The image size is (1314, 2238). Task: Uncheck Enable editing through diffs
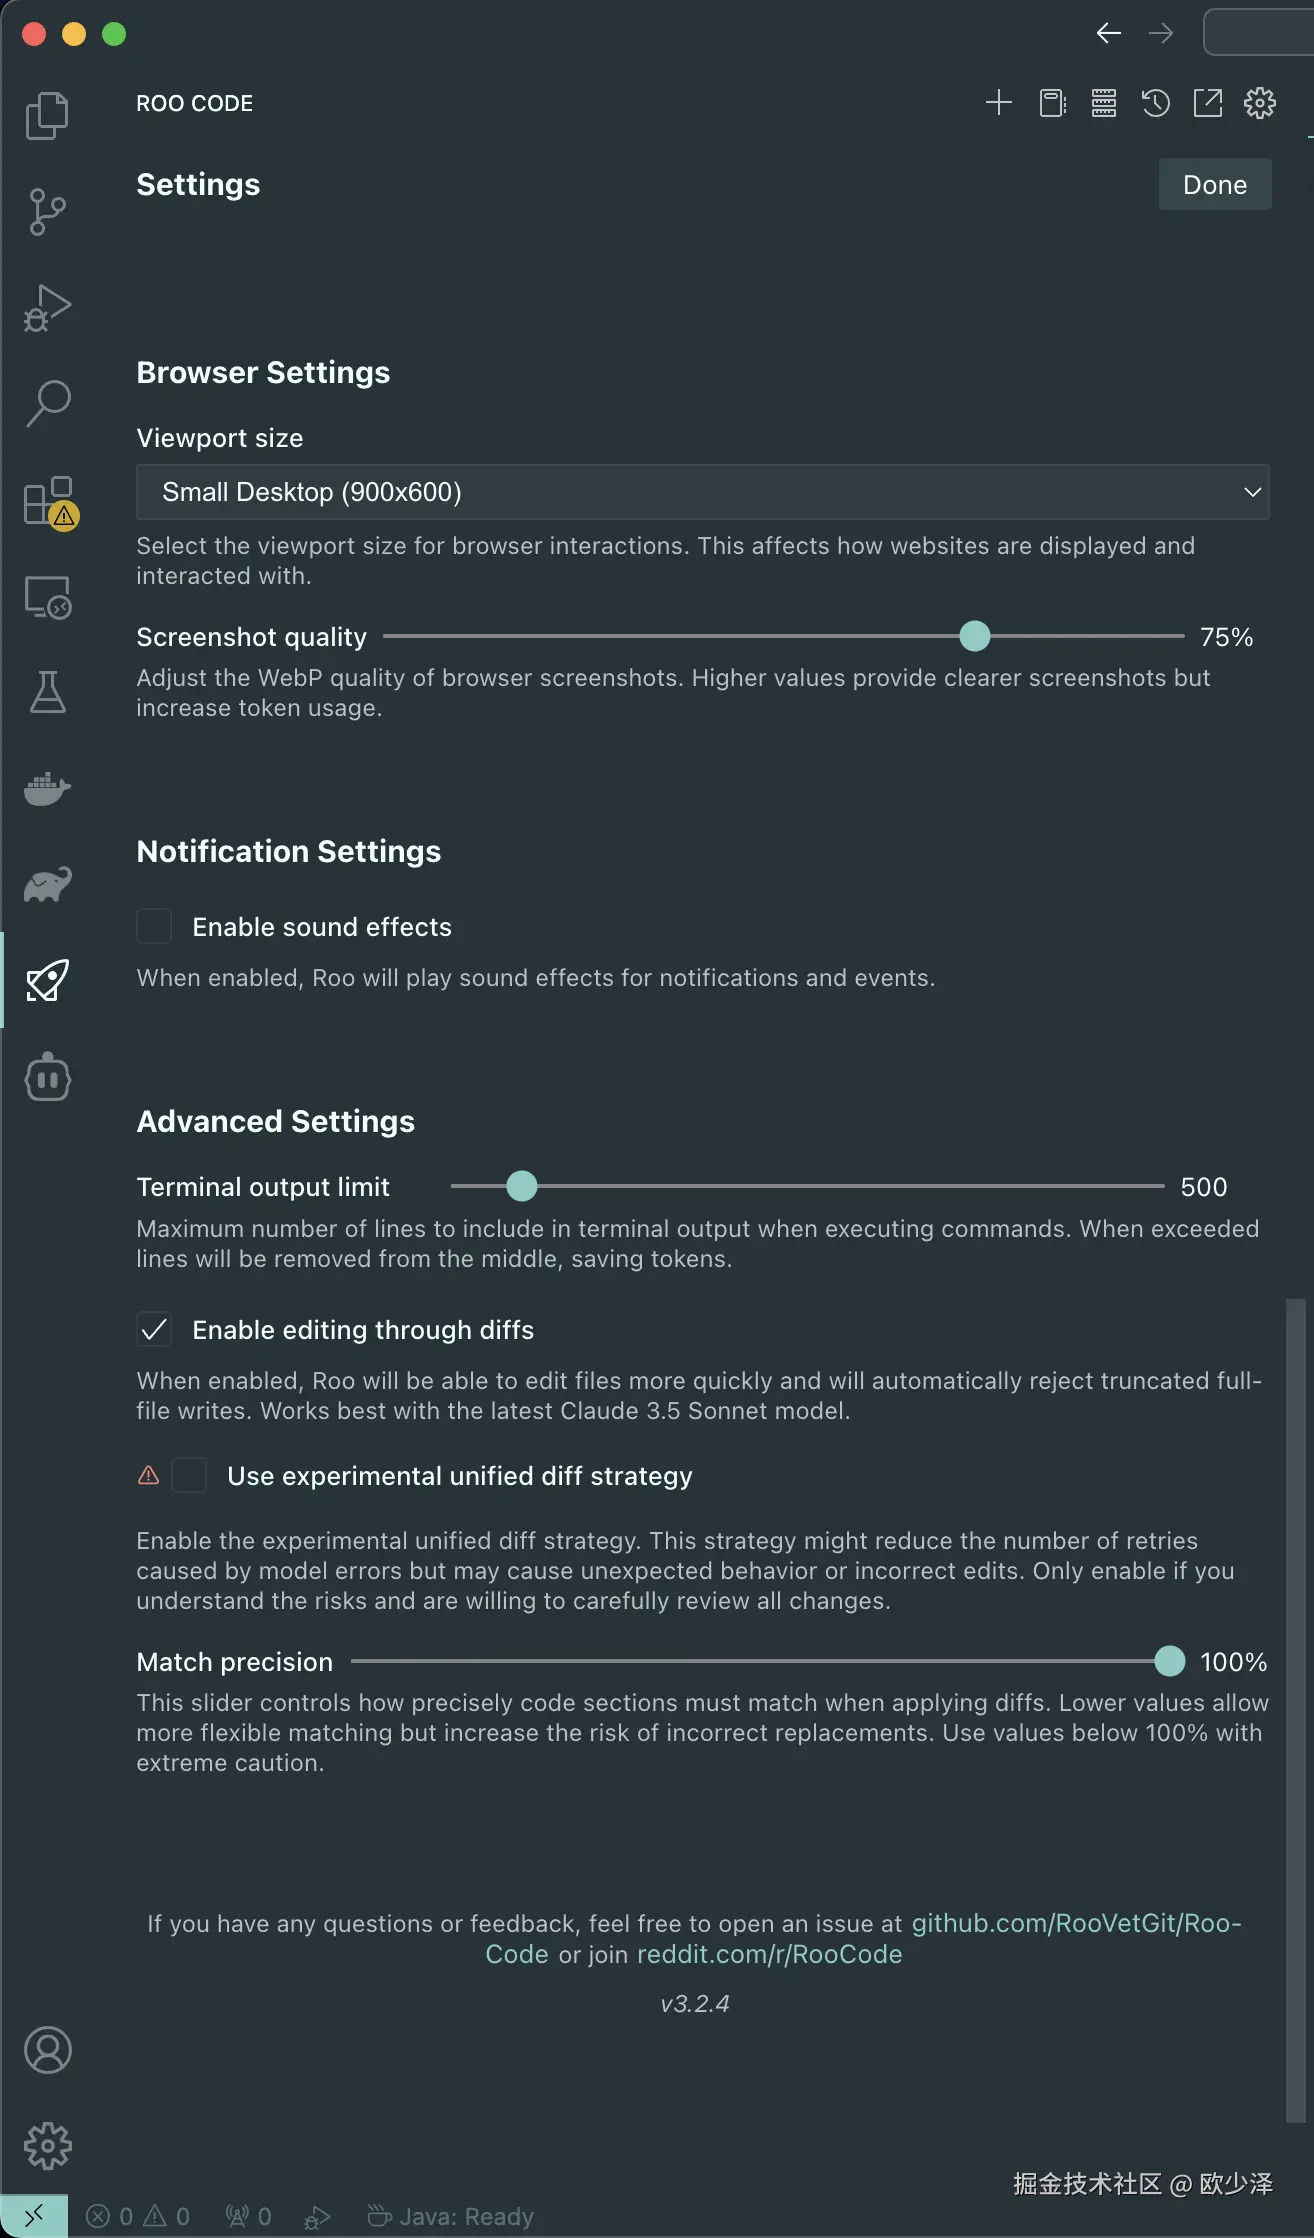point(154,1329)
